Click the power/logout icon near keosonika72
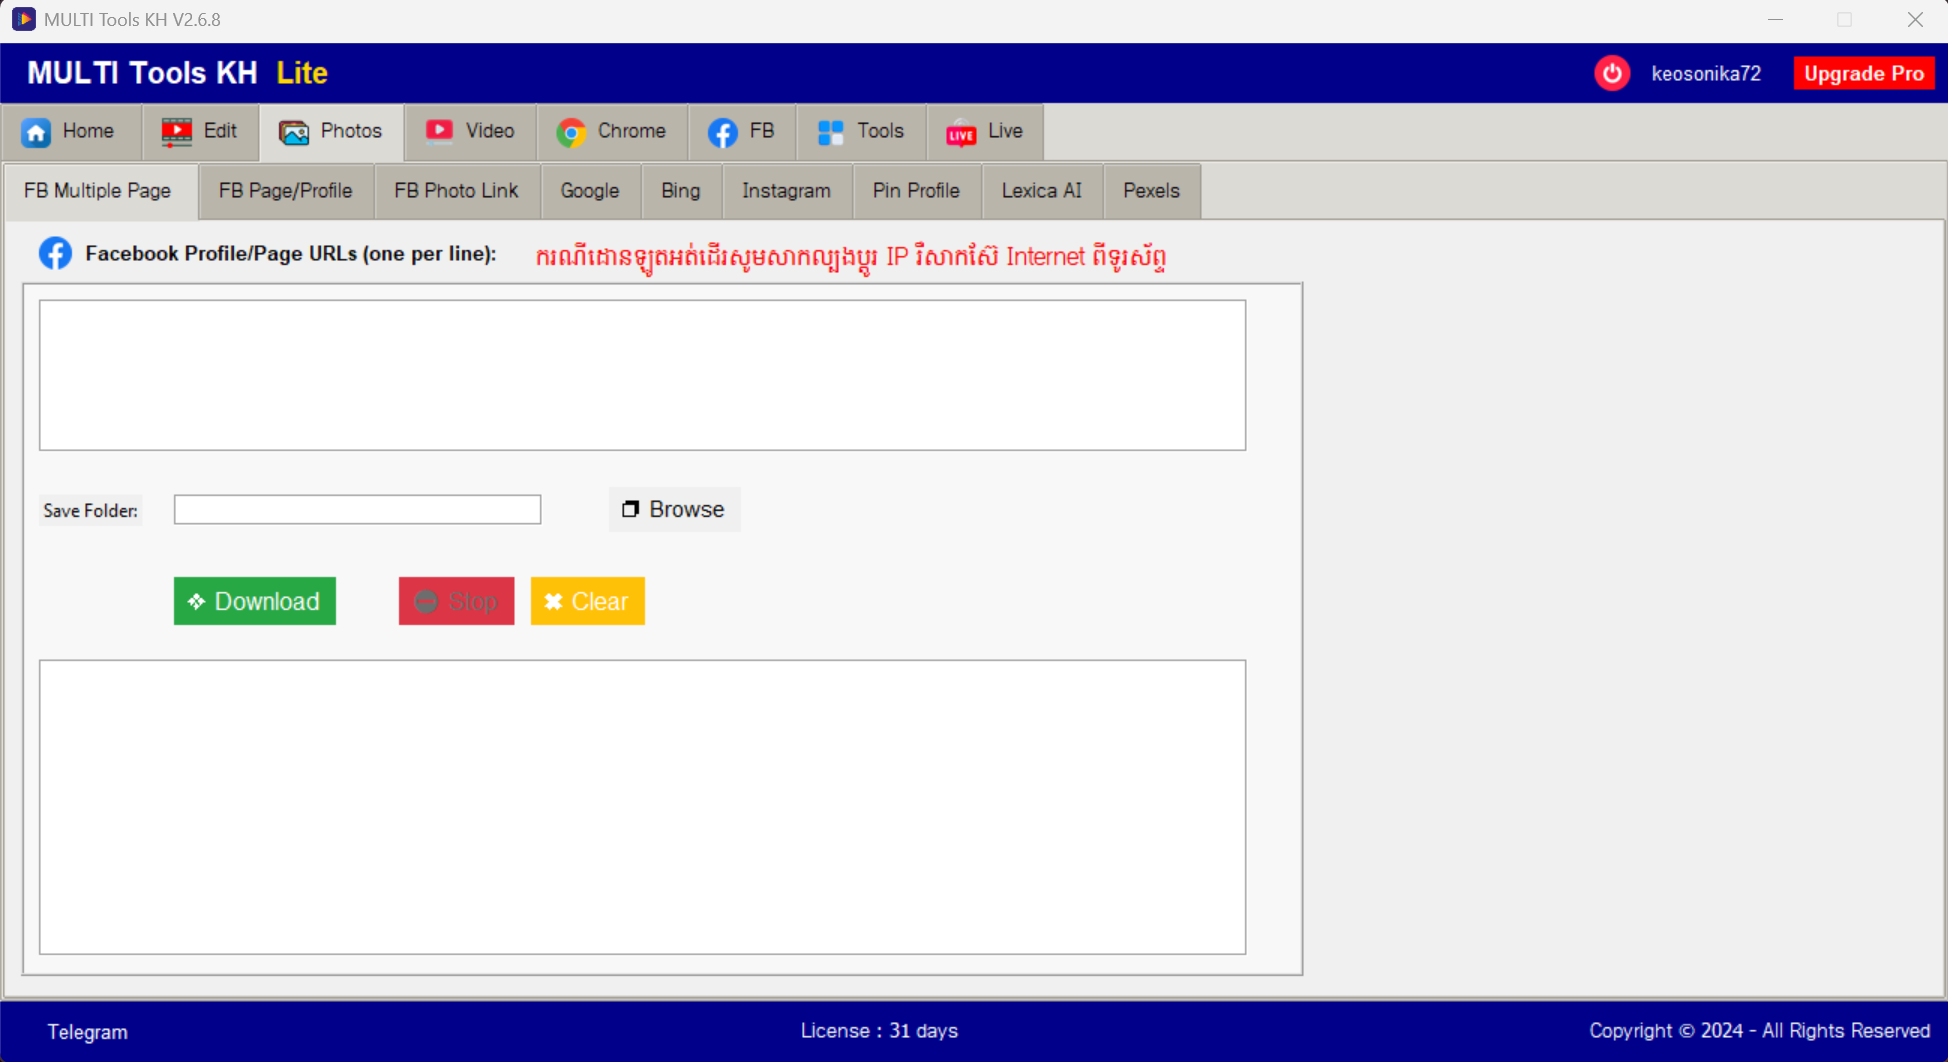This screenshot has width=1948, height=1062. click(1611, 72)
